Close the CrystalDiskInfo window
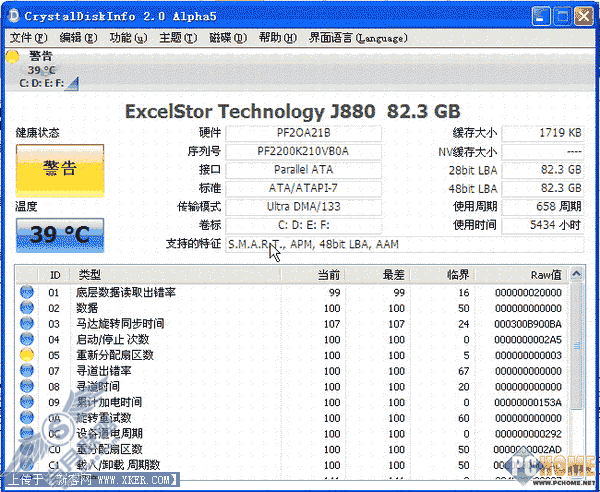This screenshot has width=600, height=492. (584, 16)
